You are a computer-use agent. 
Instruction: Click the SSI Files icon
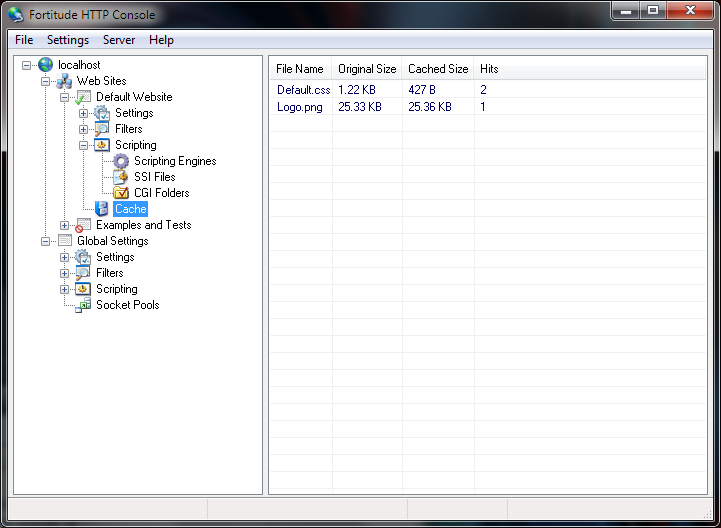pos(121,177)
